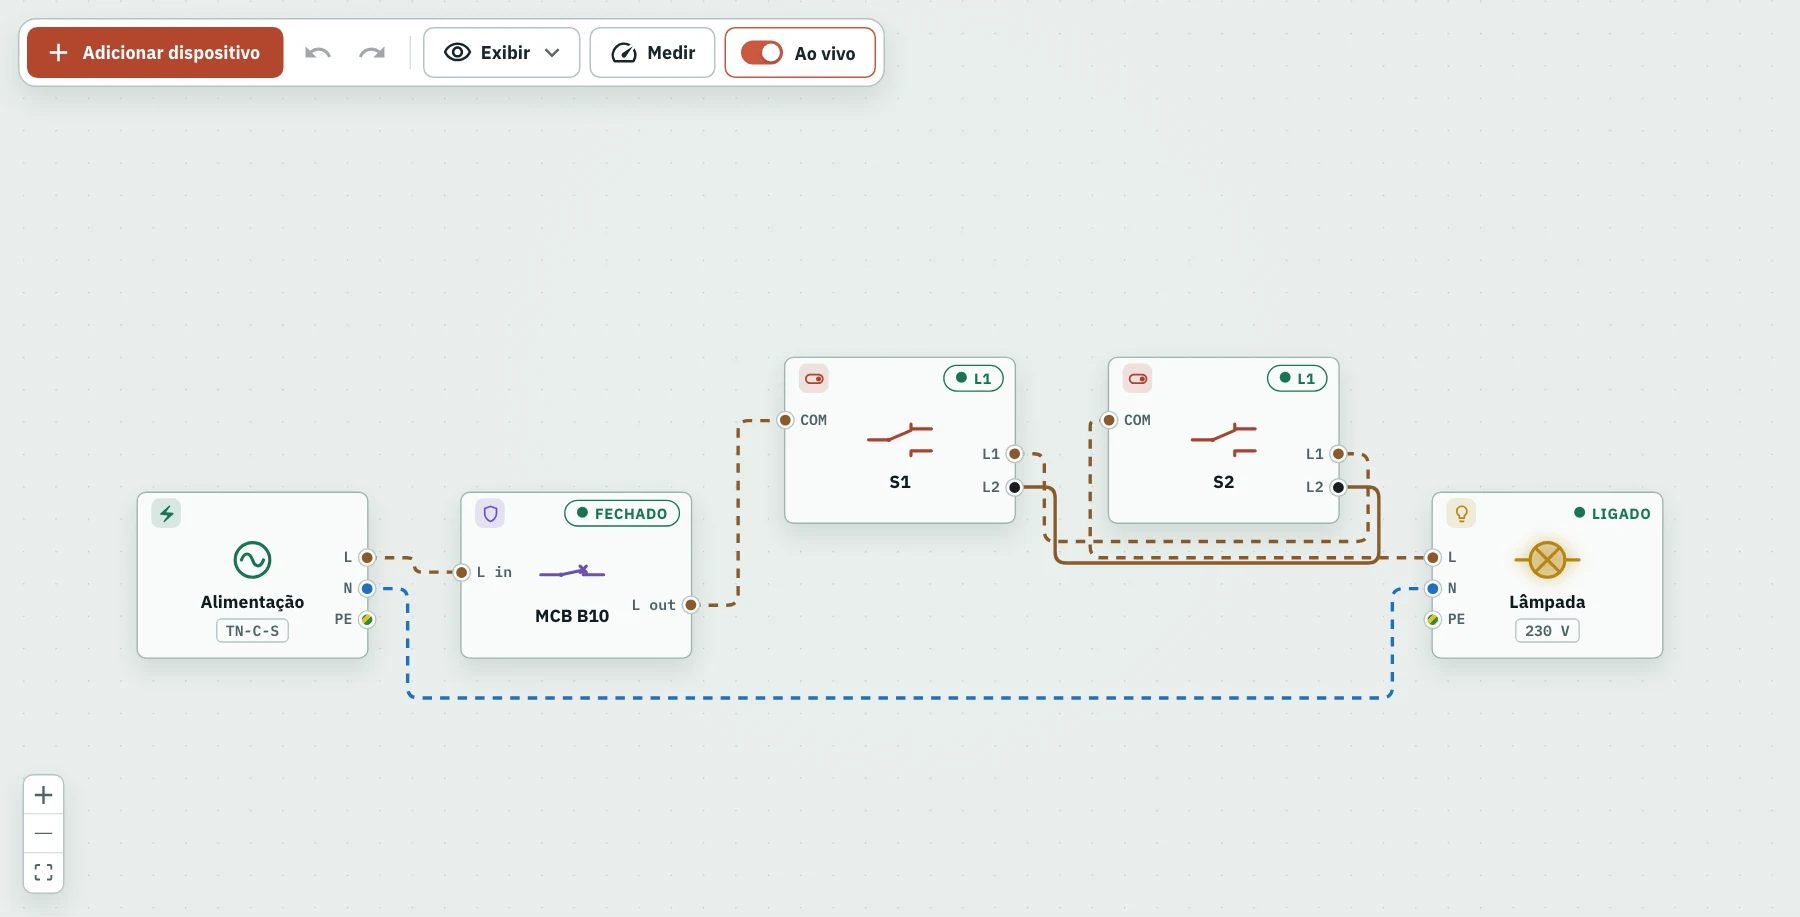This screenshot has width=1800, height=917.
Task: Zoom in with the plus icon
Action: [x=43, y=795]
